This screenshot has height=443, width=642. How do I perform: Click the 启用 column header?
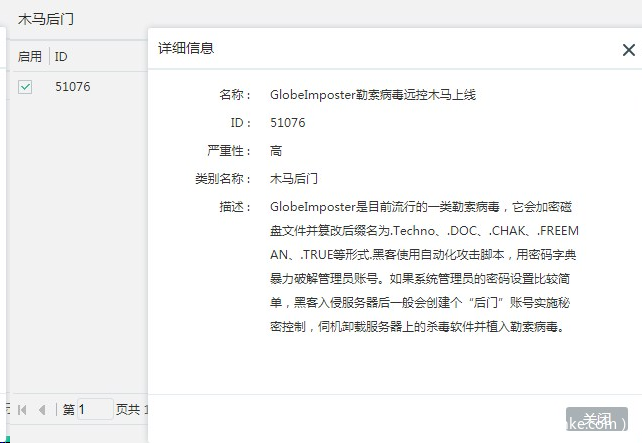29,57
